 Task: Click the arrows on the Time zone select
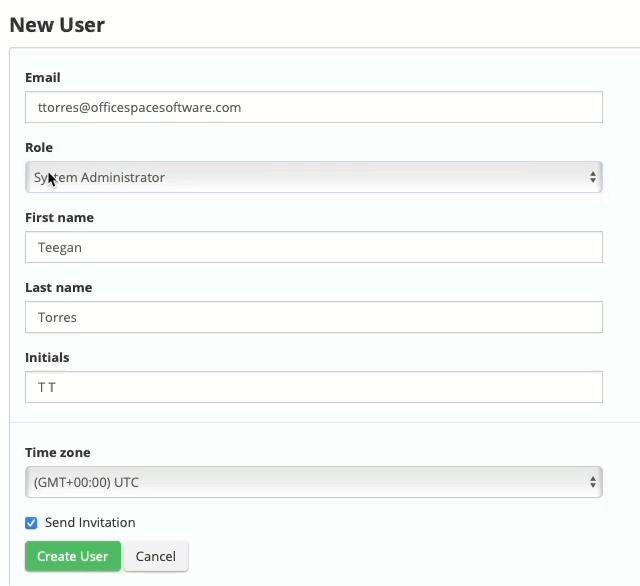point(593,482)
